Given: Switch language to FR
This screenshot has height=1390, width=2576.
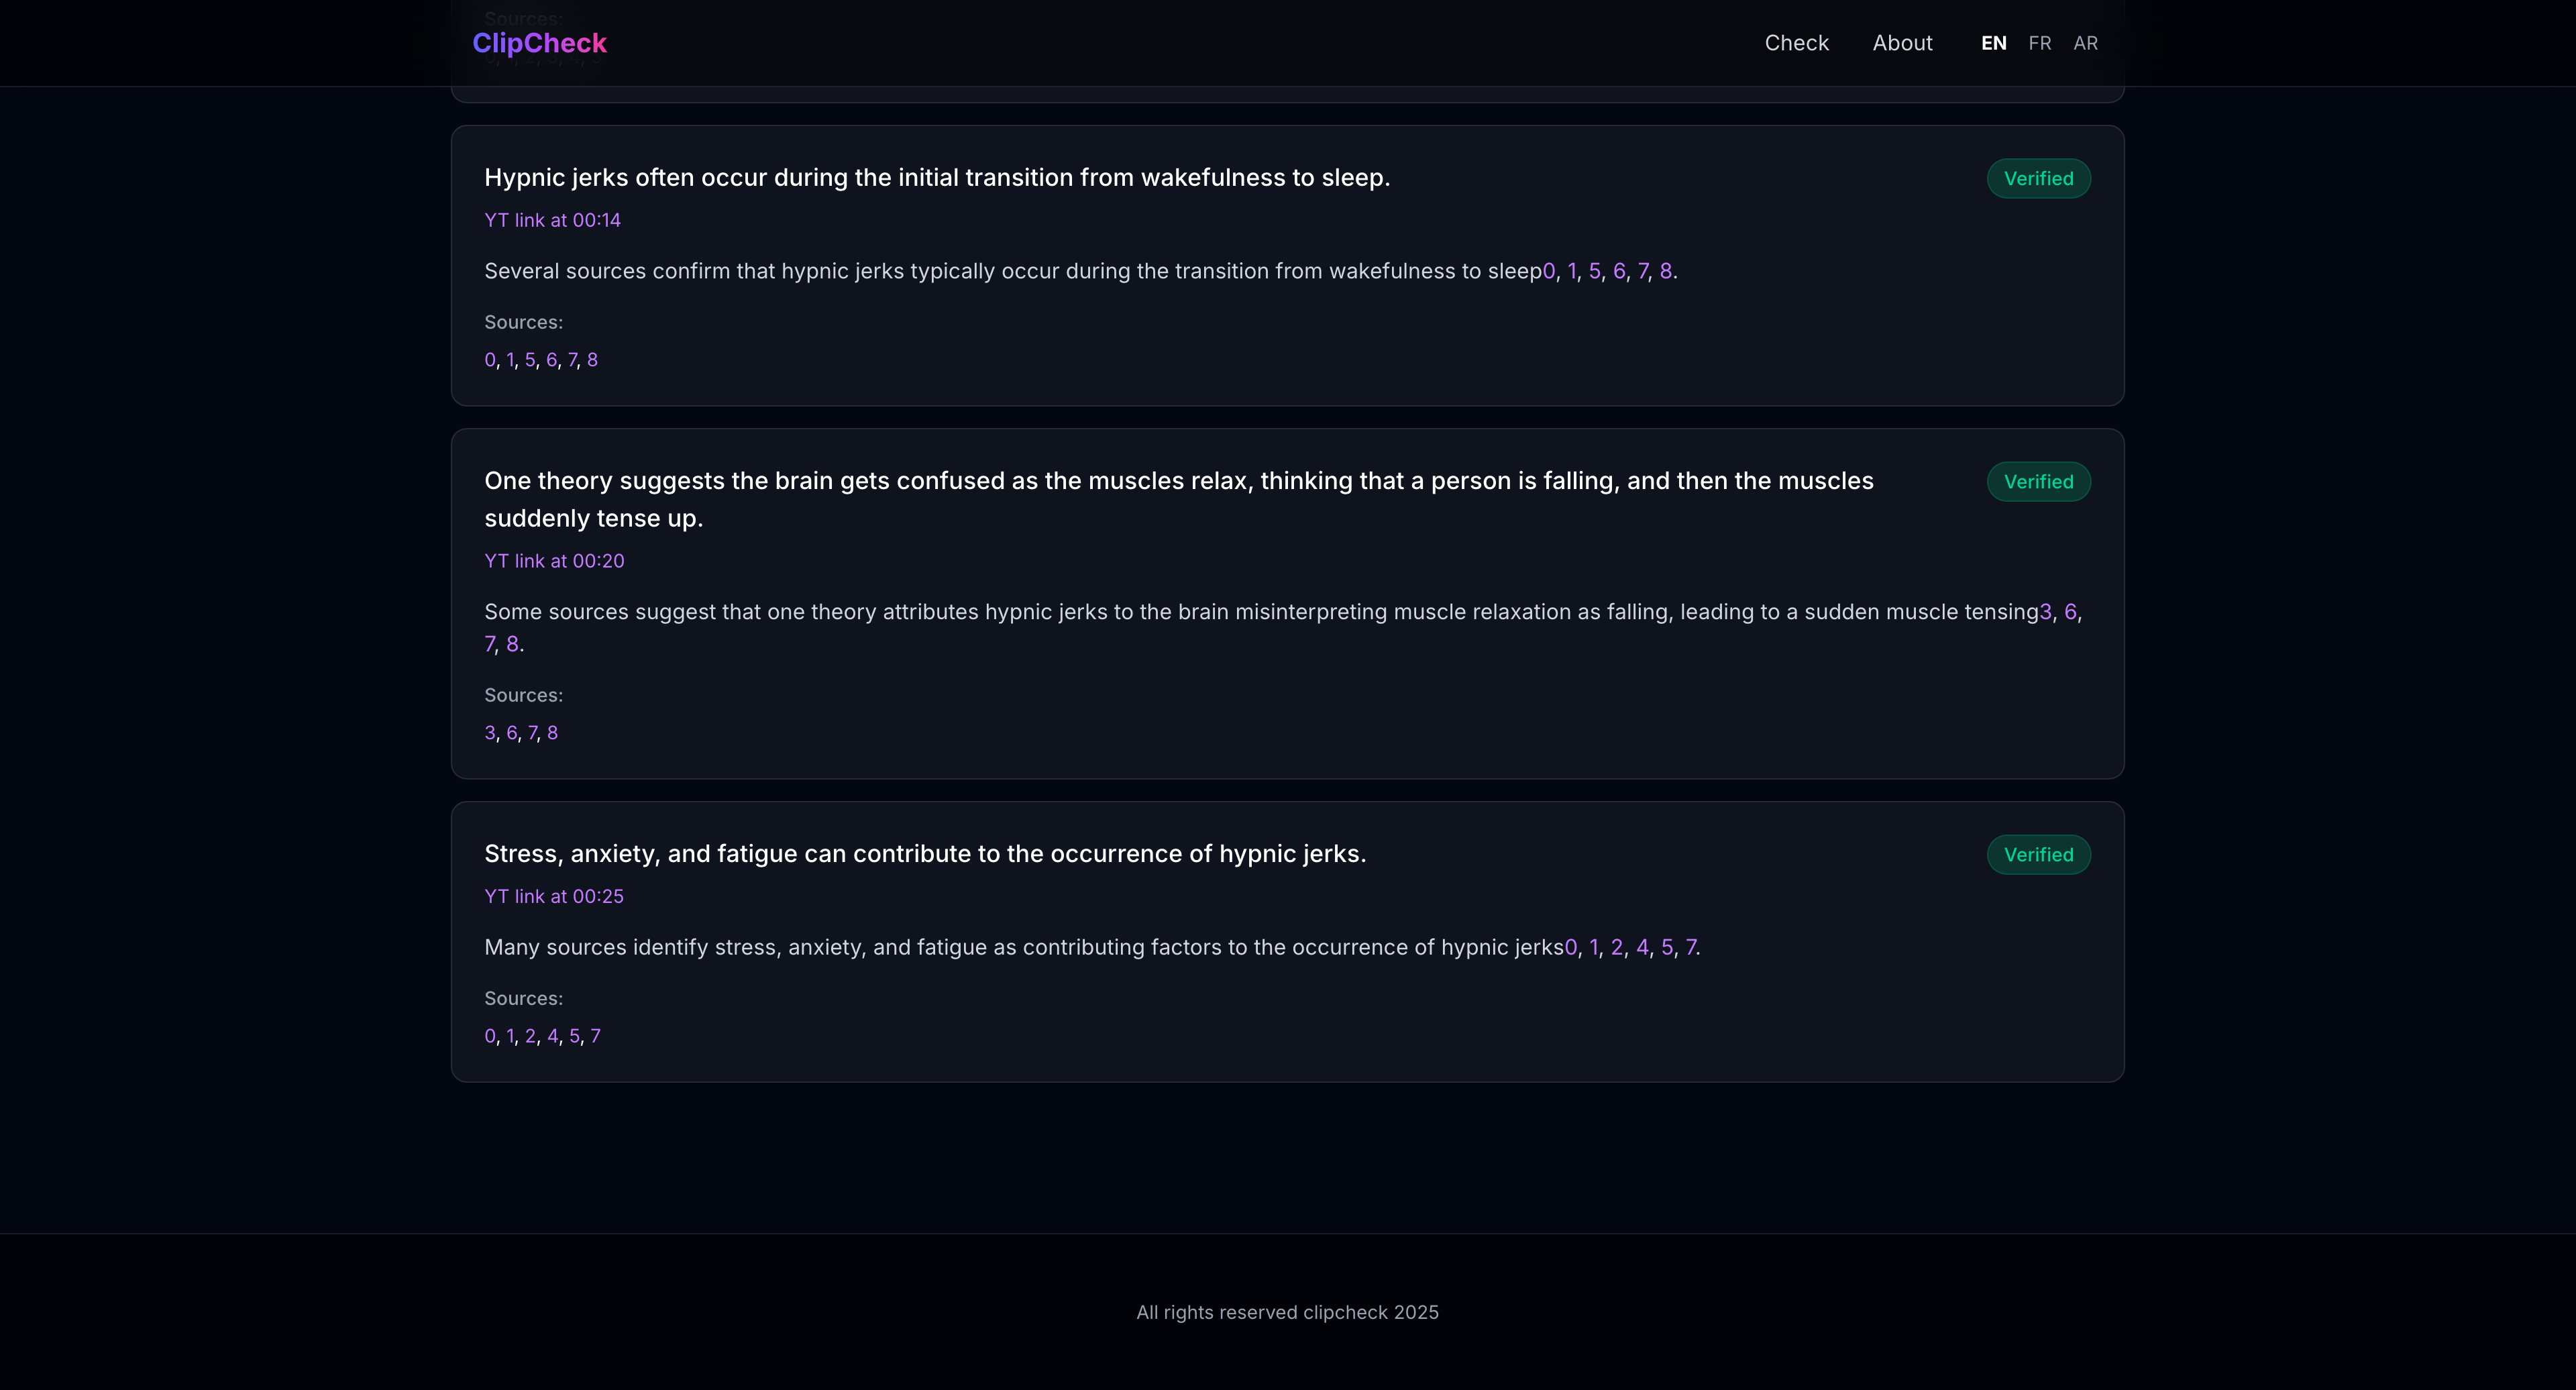Looking at the screenshot, I should click(2039, 43).
